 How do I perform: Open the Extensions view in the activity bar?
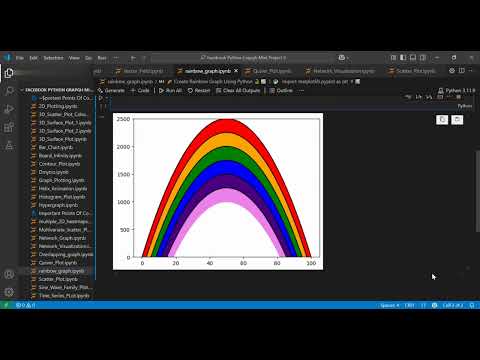9,127
